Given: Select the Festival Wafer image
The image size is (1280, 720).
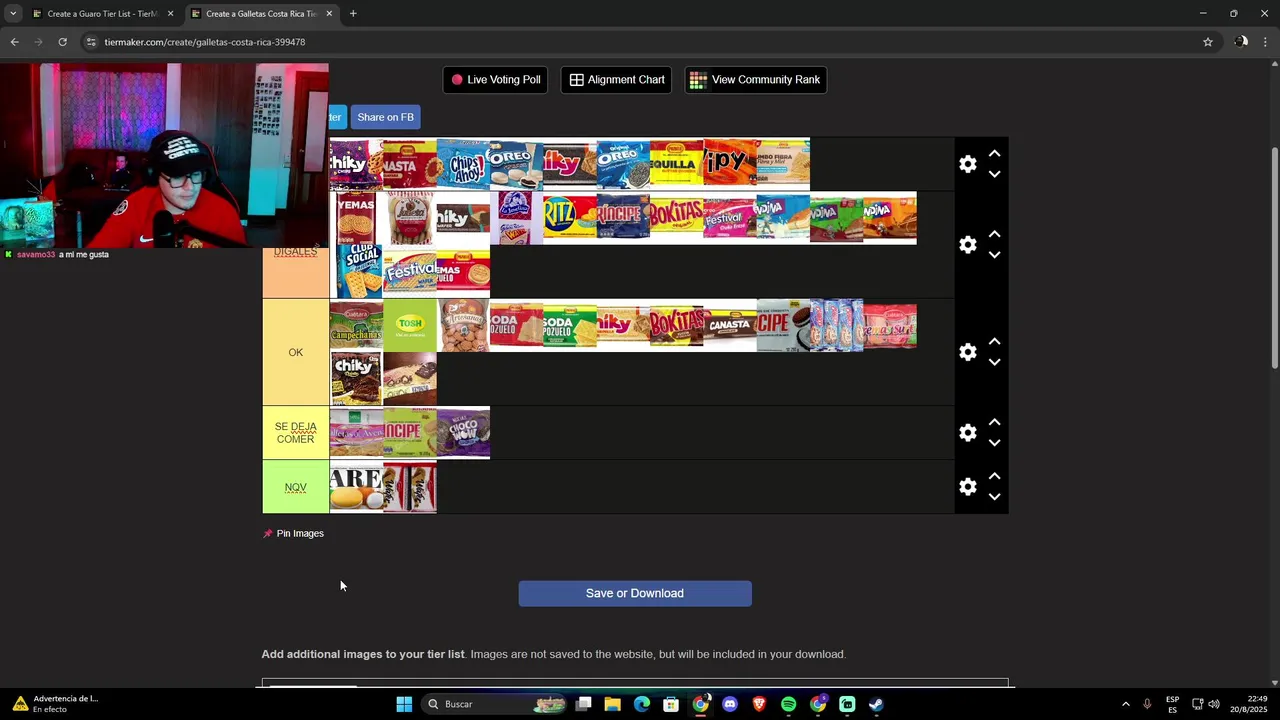Looking at the screenshot, I should [410, 271].
